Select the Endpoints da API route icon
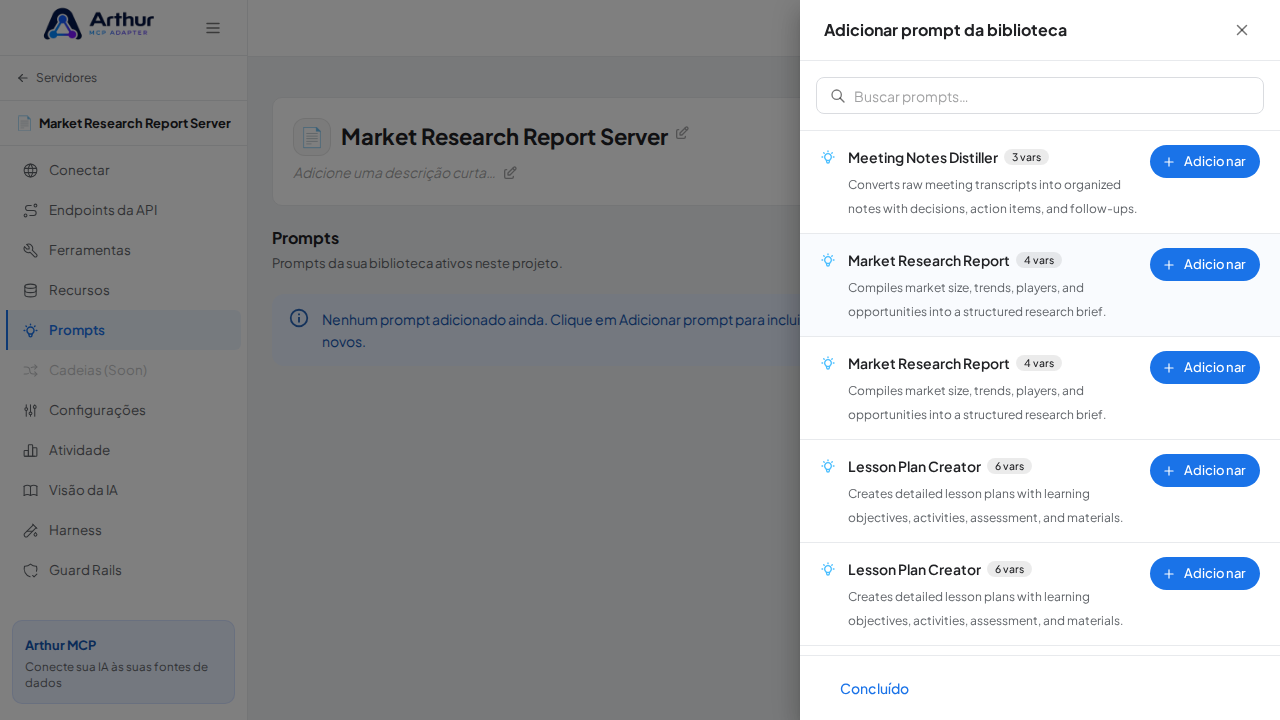 (x=30, y=210)
